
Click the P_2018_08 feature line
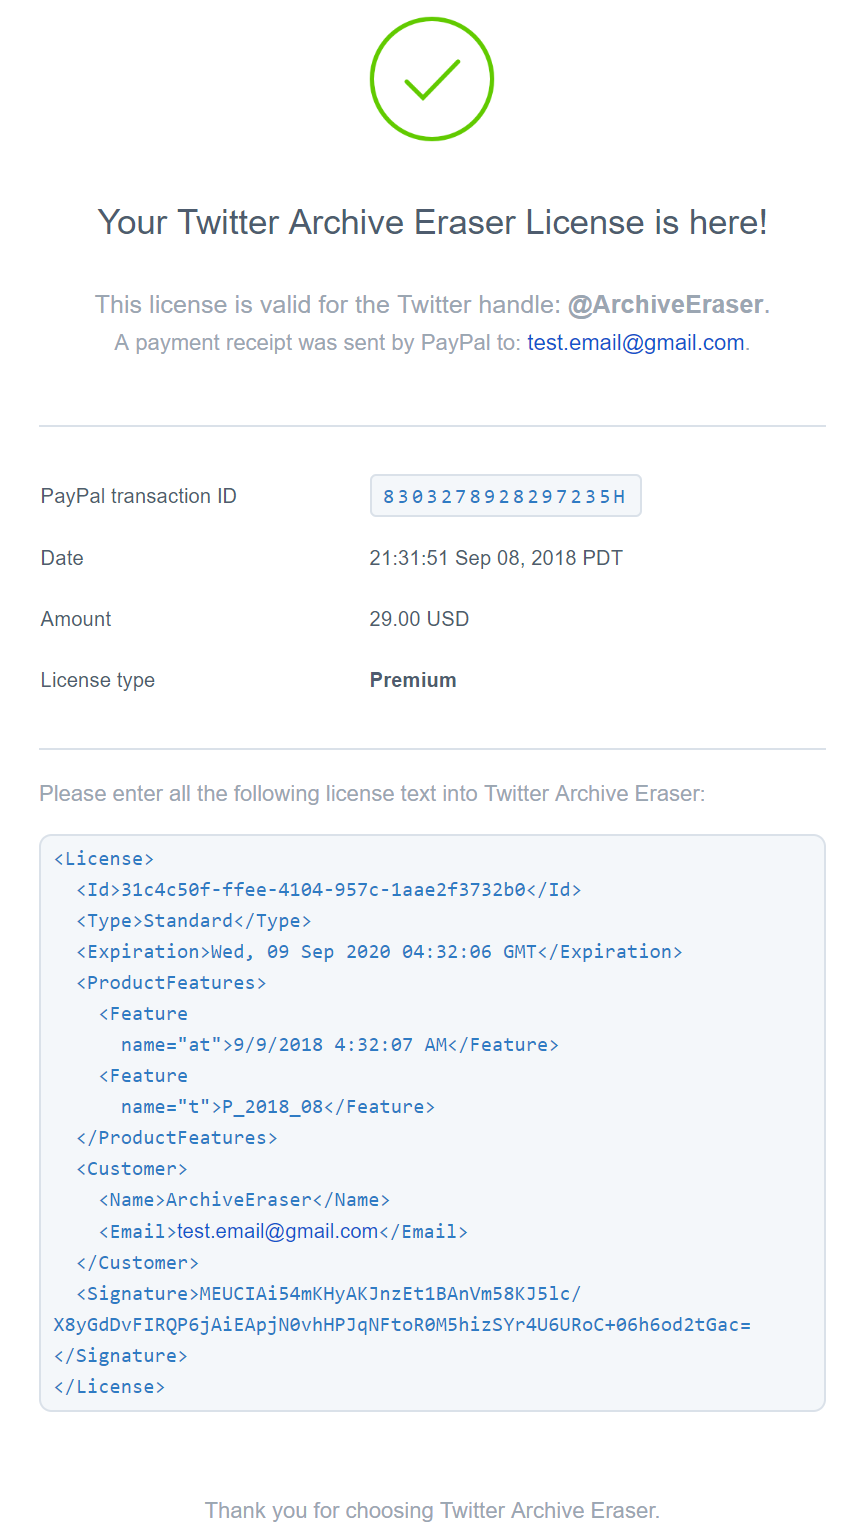tap(278, 1107)
